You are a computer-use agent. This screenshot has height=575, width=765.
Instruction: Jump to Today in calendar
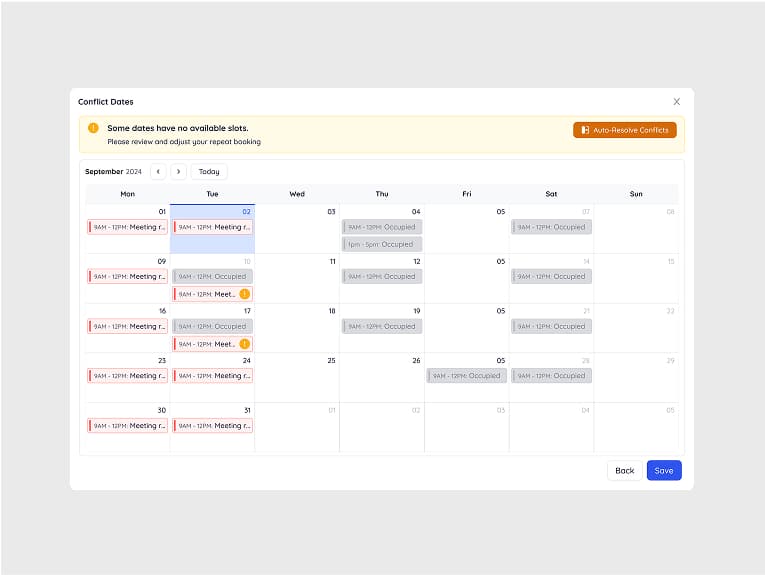(209, 172)
